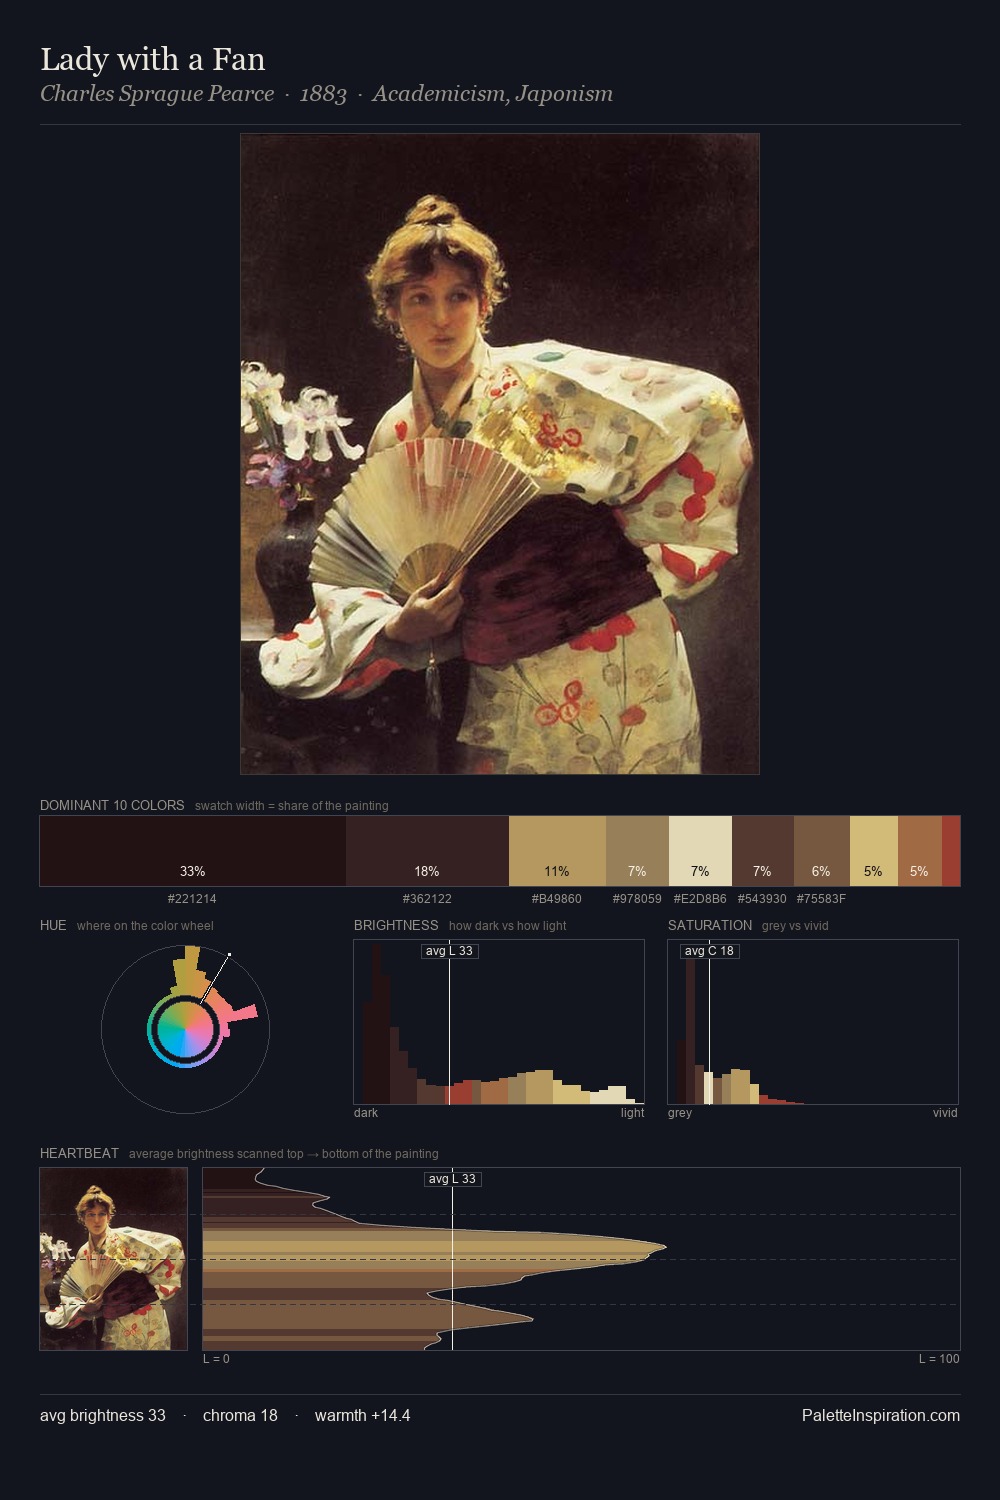This screenshot has width=1000, height=1500.
Task: Click the SATURATION section heading
Action: coord(710,925)
